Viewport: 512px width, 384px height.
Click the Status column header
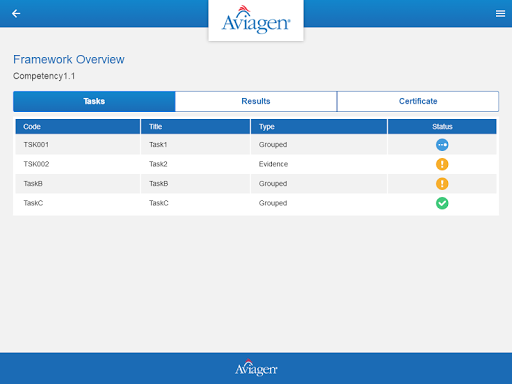(x=442, y=127)
